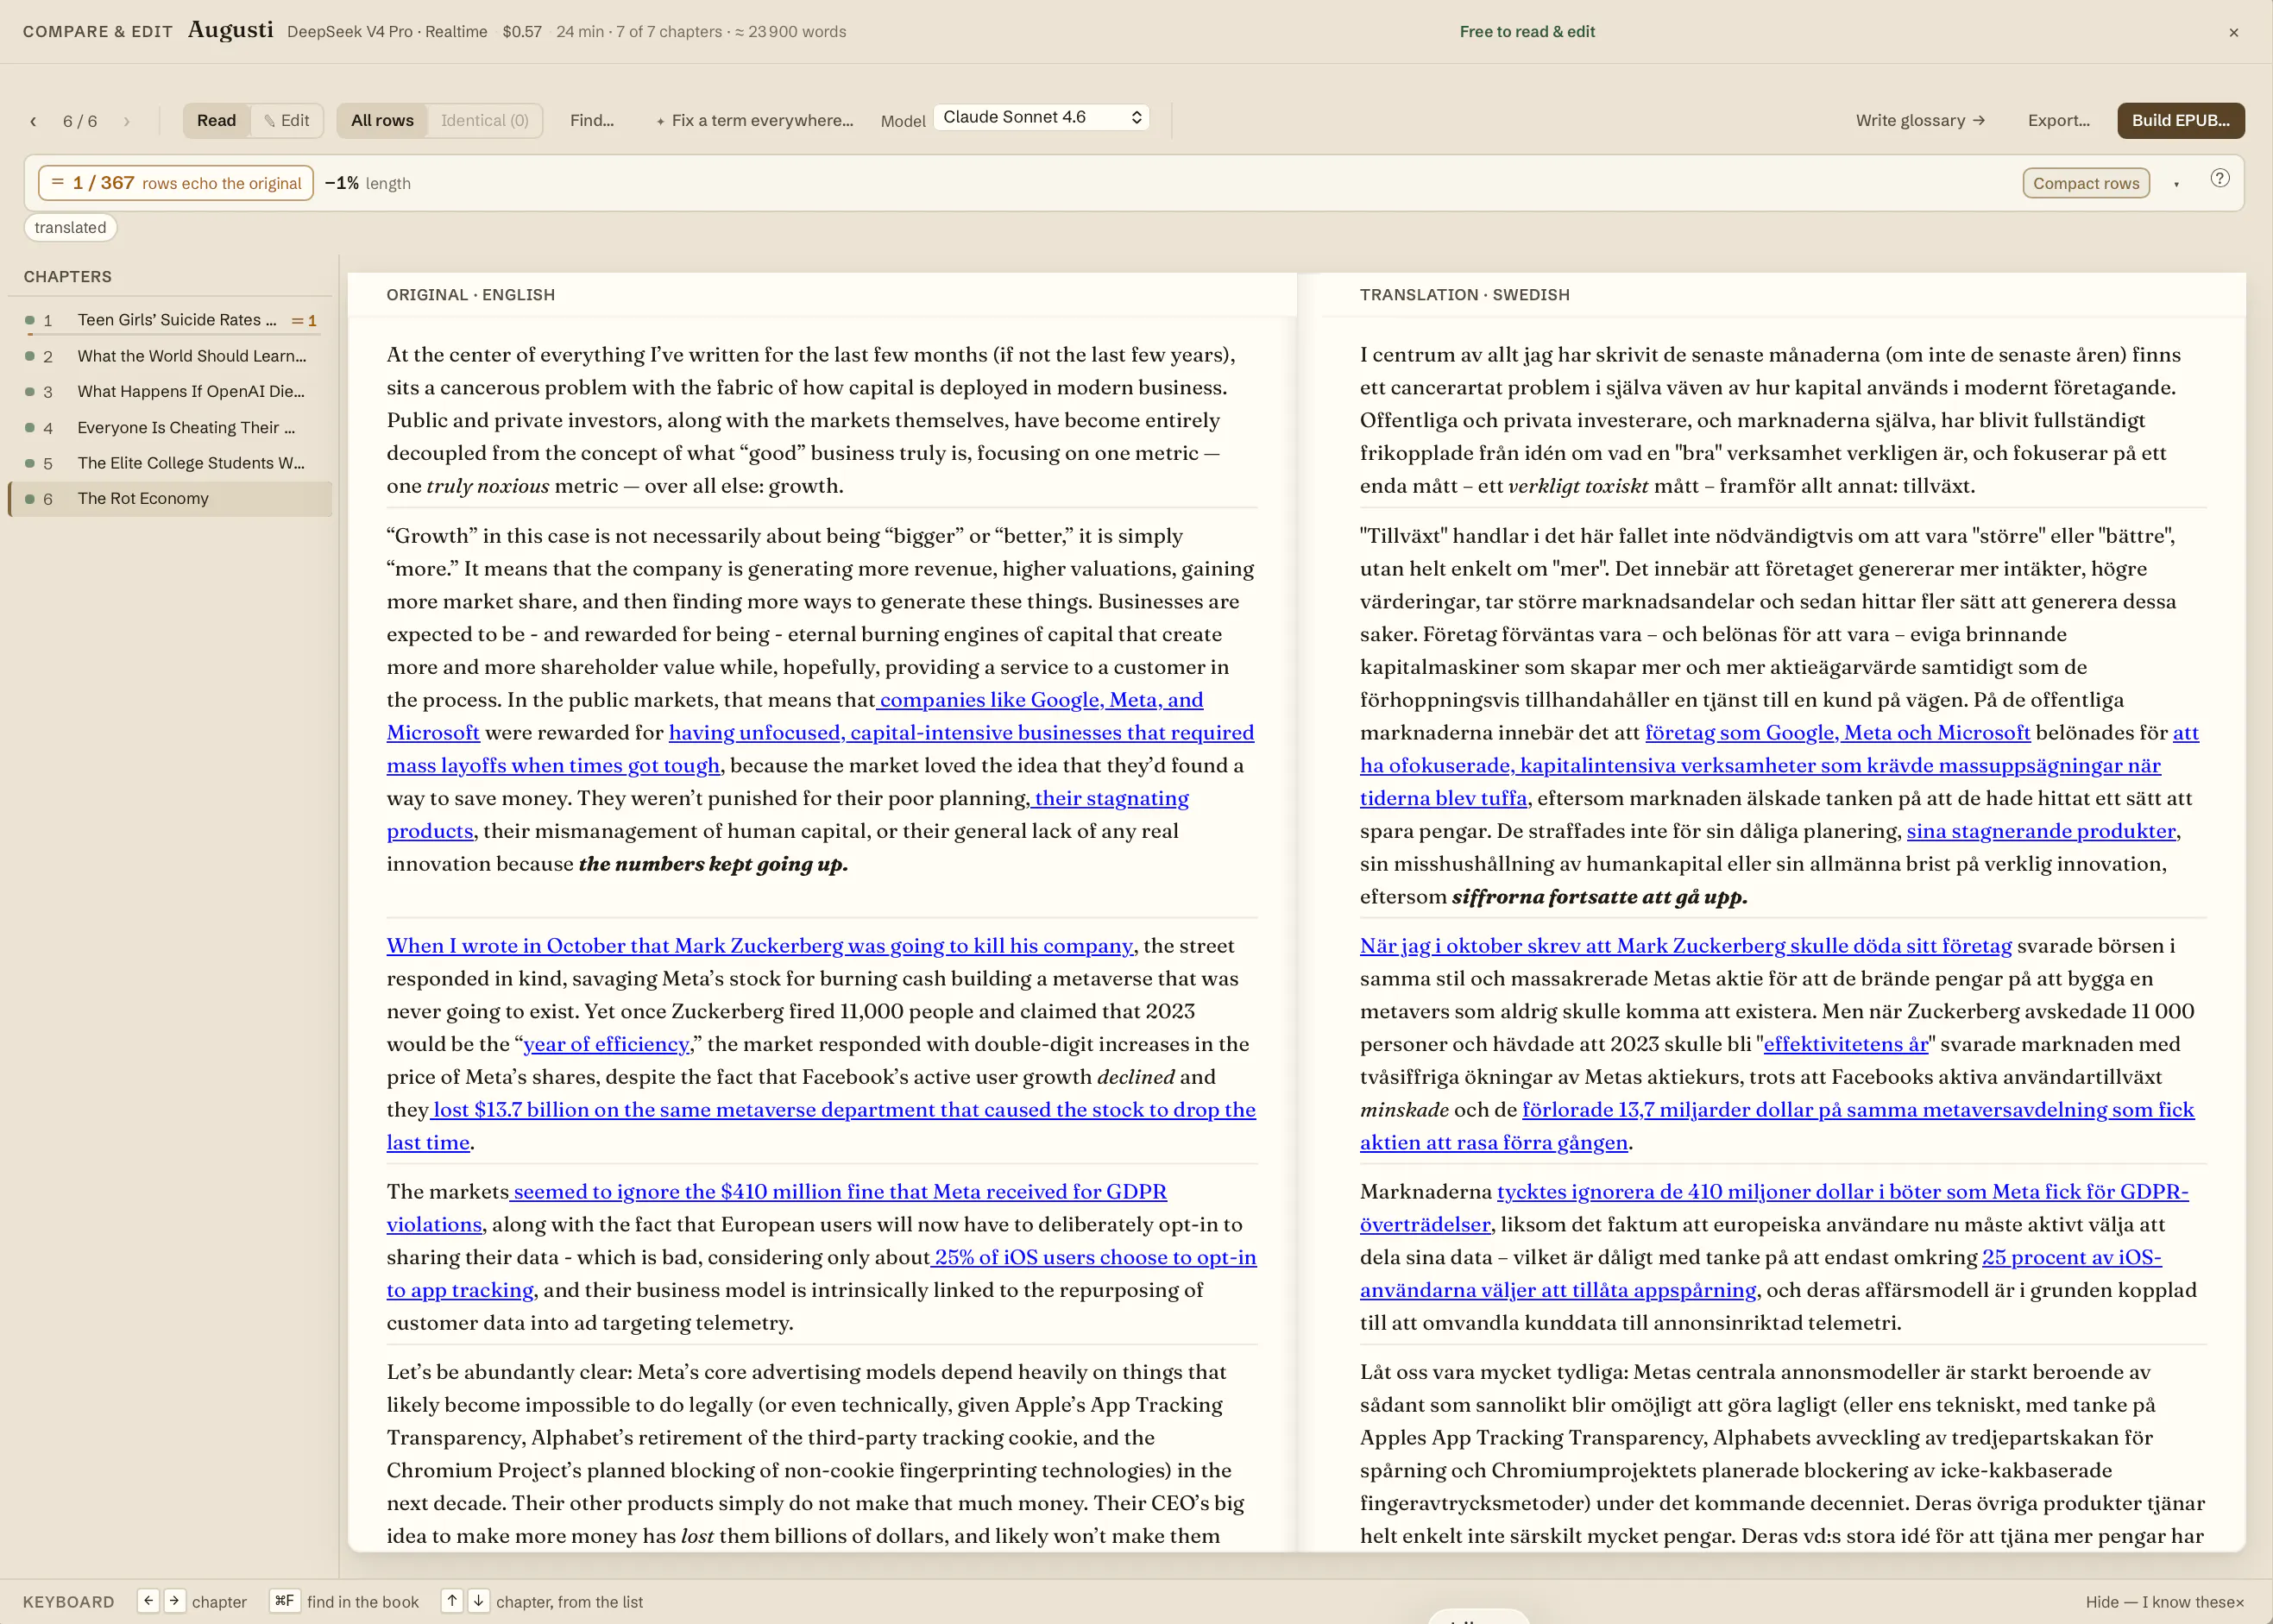The image size is (2273, 1624).
Task: Click the left arrow key hint
Action: point(148,1601)
